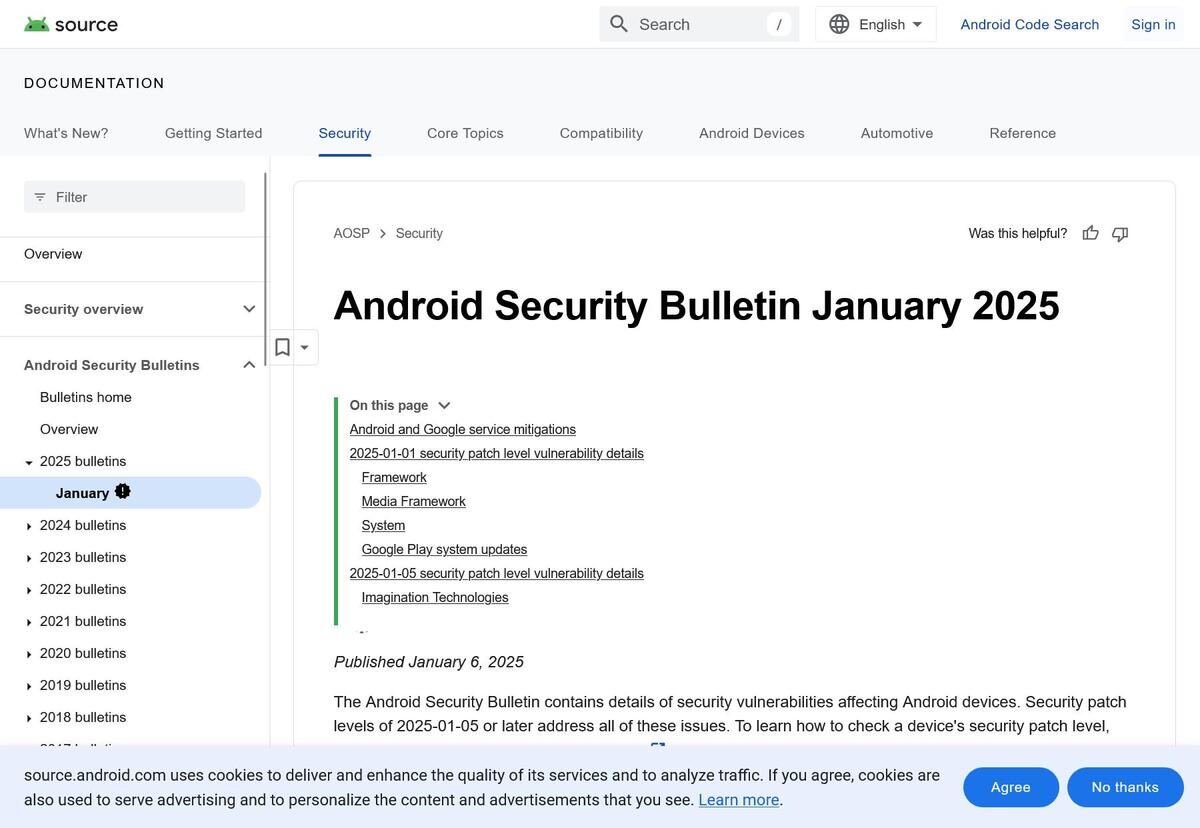Open the Reference tab
Viewport: 1200px width, 828px height.
(1023, 133)
